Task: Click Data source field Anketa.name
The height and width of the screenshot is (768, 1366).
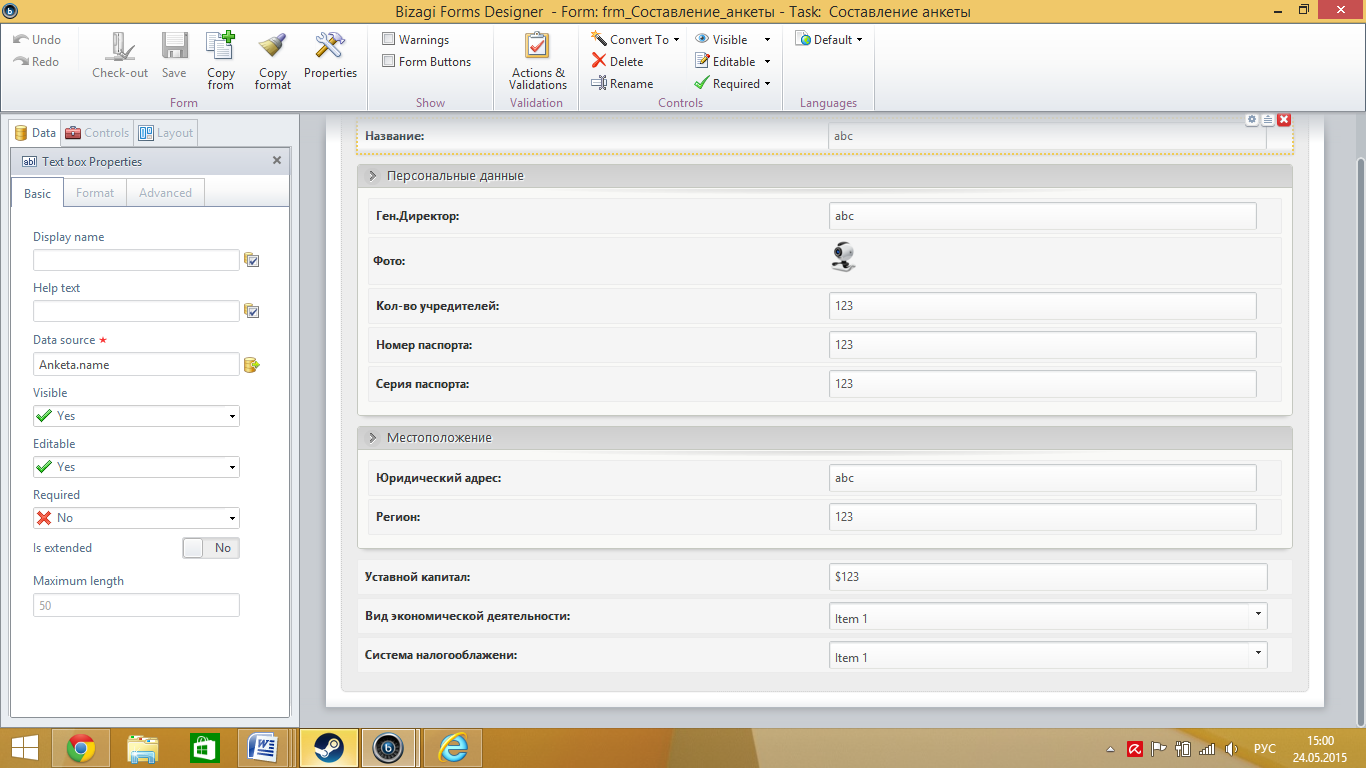Action: (136, 365)
